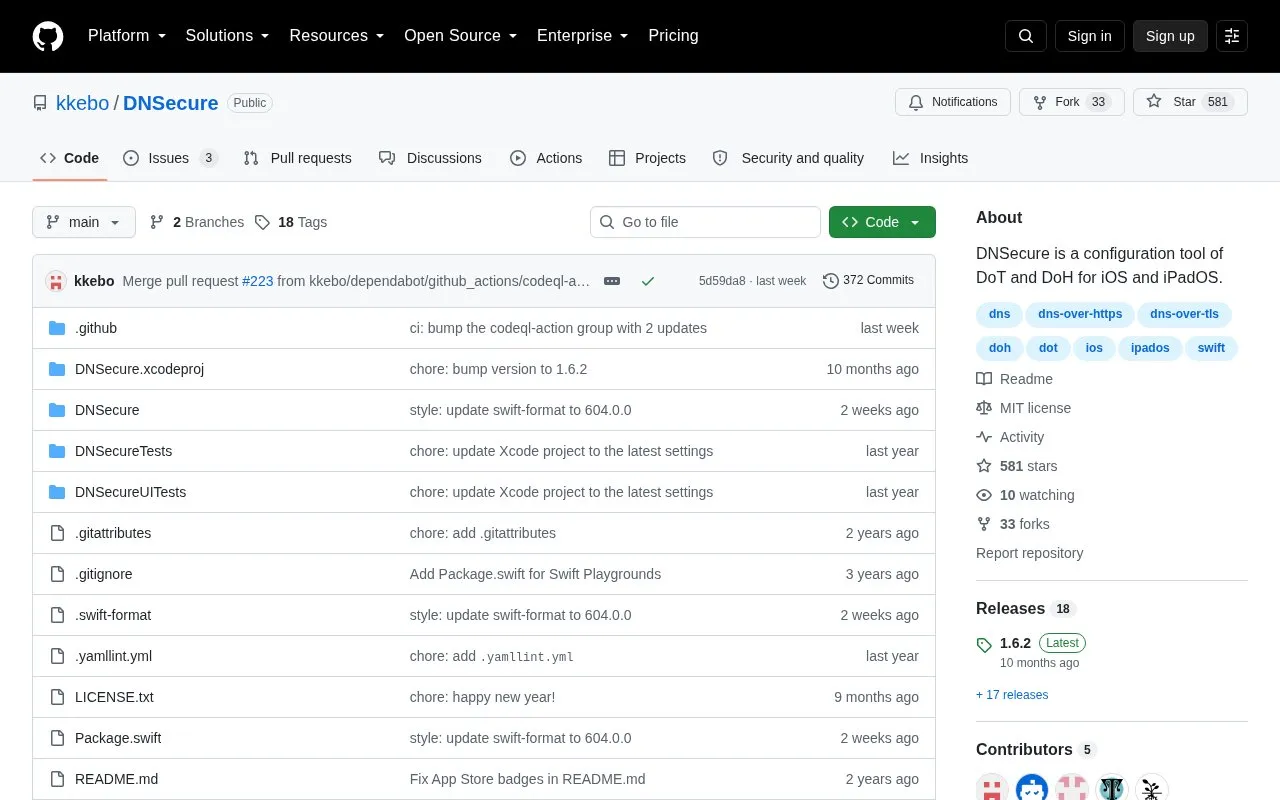This screenshot has height=800, width=1280.
Task: Select the ipados topic tag
Action: [x=1150, y=348]
